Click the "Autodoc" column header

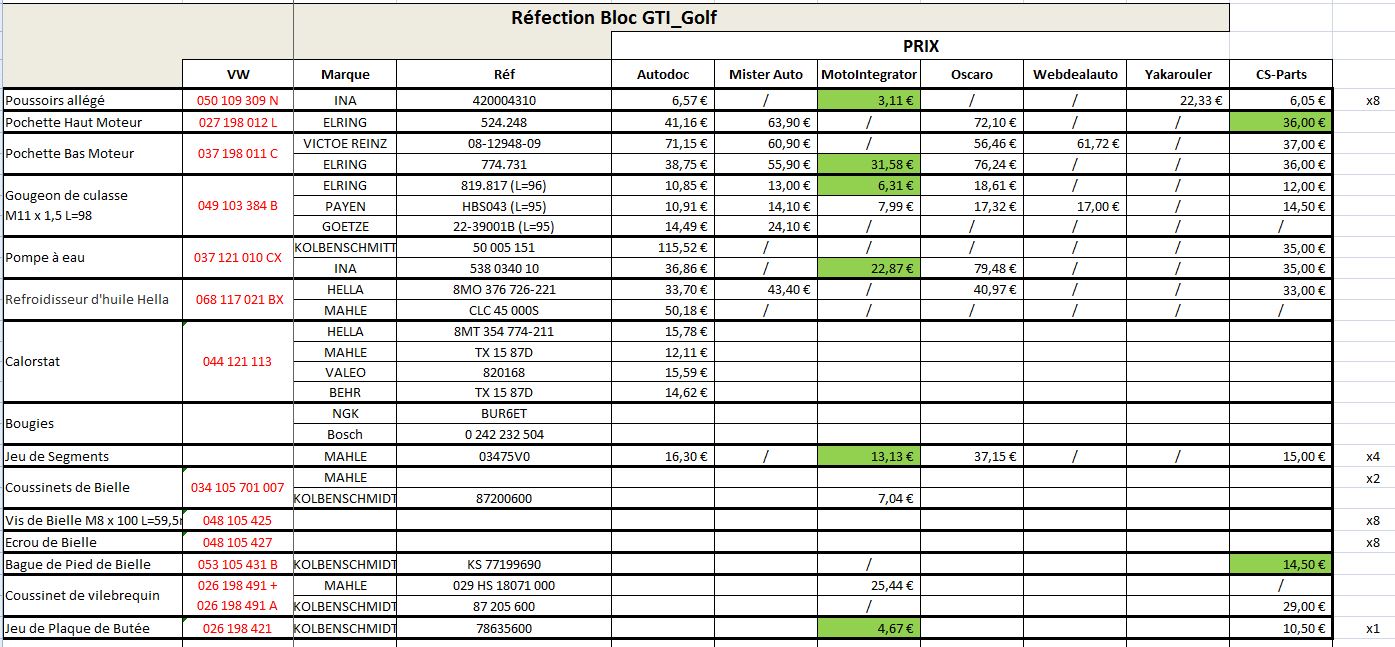pyautogui.click(x=664, y=74)
